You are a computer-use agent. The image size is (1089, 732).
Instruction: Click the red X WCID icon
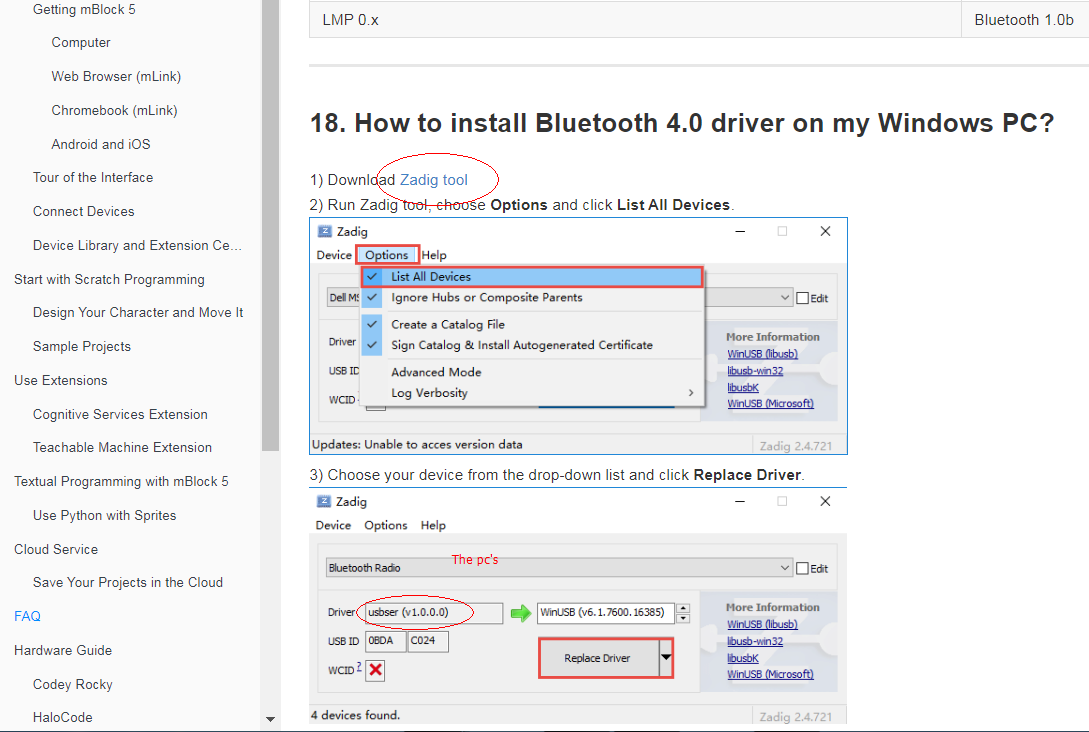pyautogui.click(x=375, y=670)
